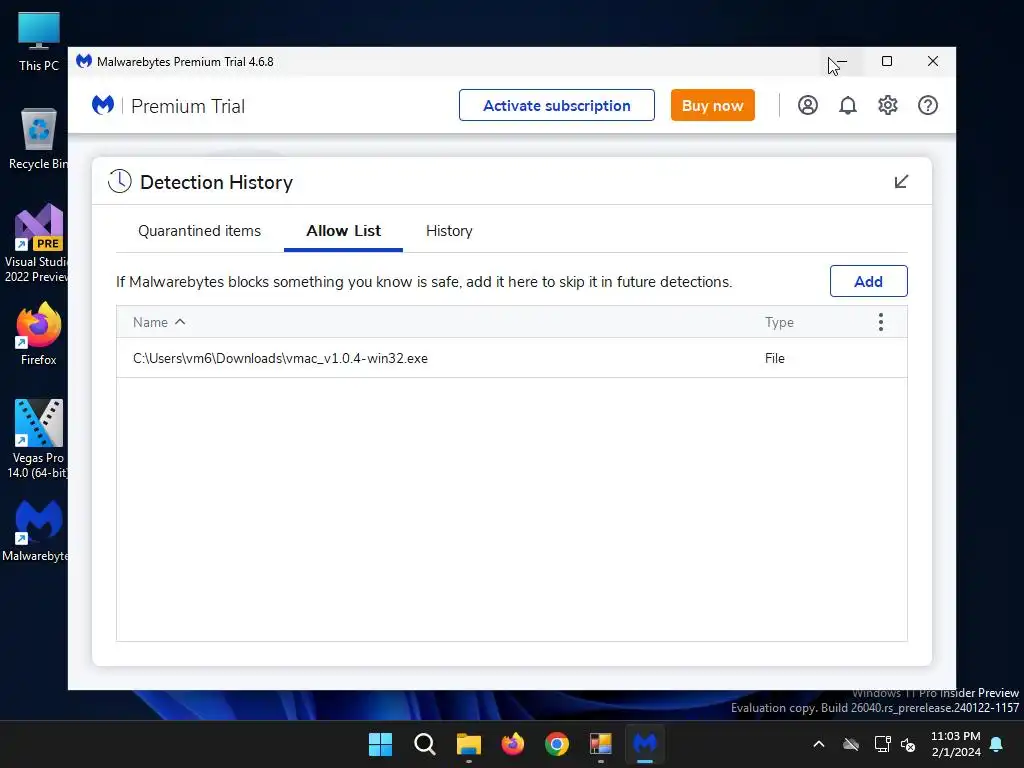Sort by Name column arrow
The image size is (1024, 768).
(180, 322)
